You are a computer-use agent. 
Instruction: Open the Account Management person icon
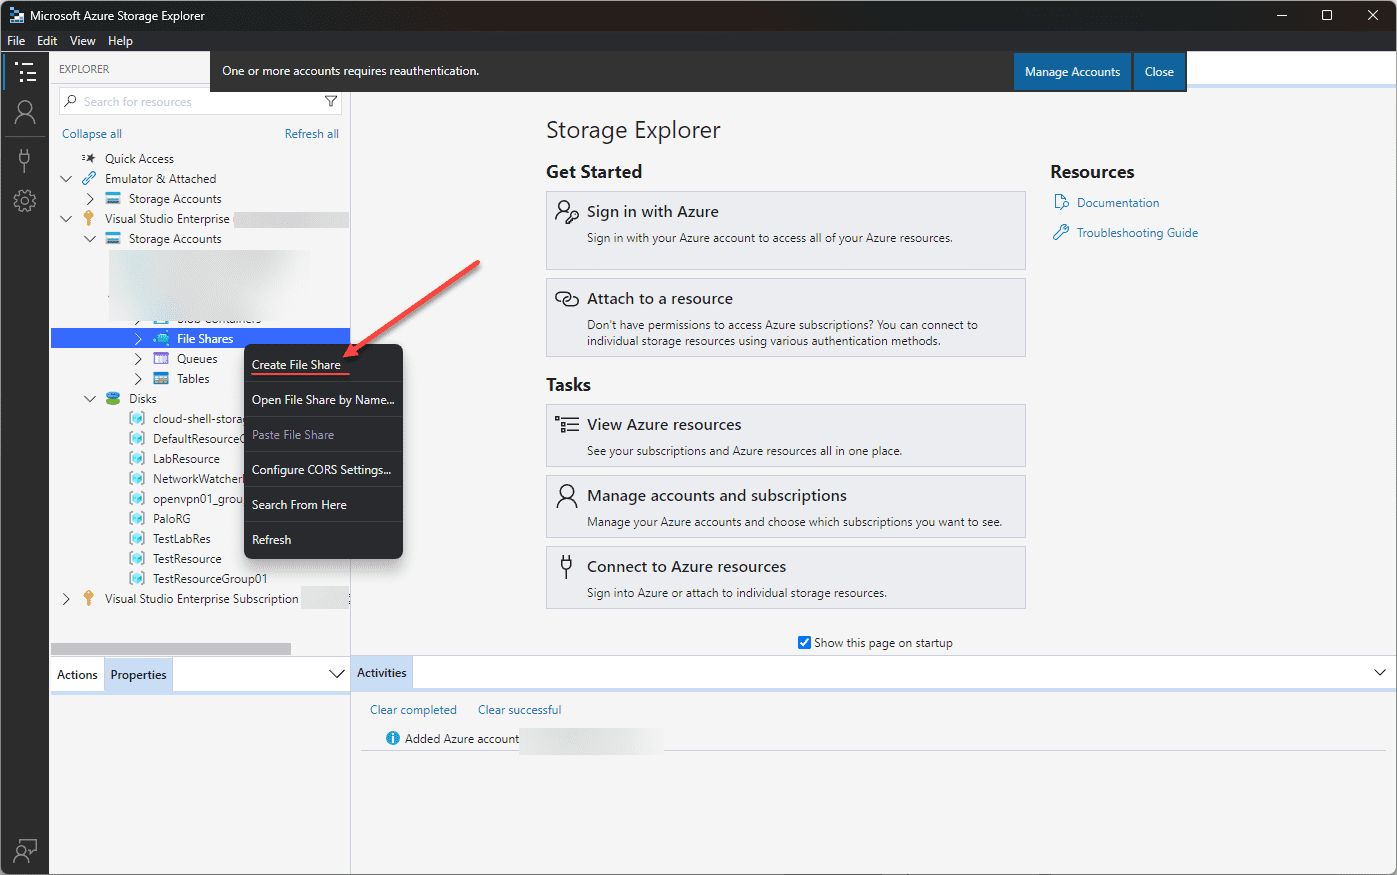click(x=25, y=111)
